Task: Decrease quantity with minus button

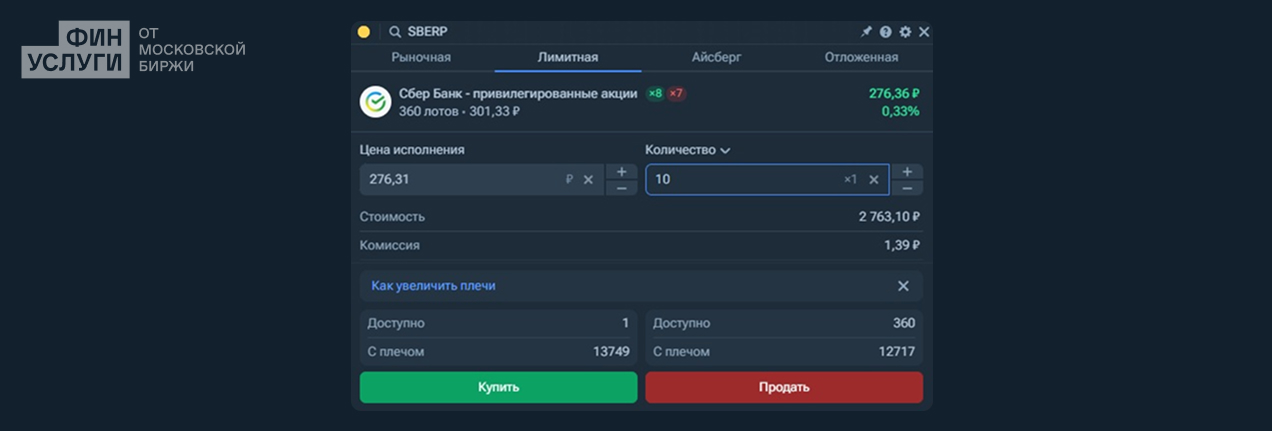Action: (x=907, y=188)
